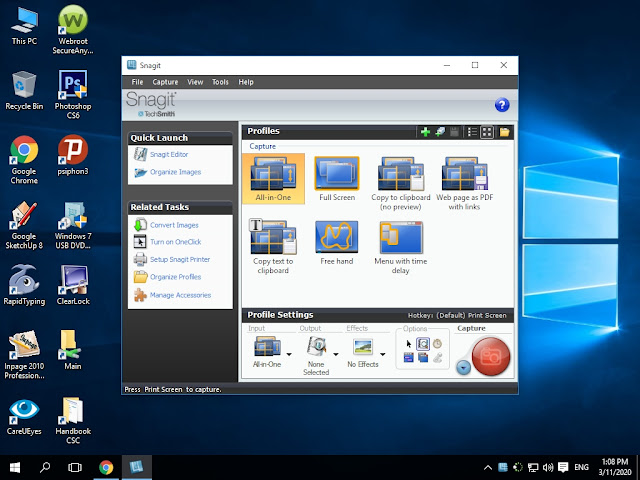Toggle the keep links option
Image resolution: width=640 pixels, height=480 pixels.
click(x=409, y=358)
